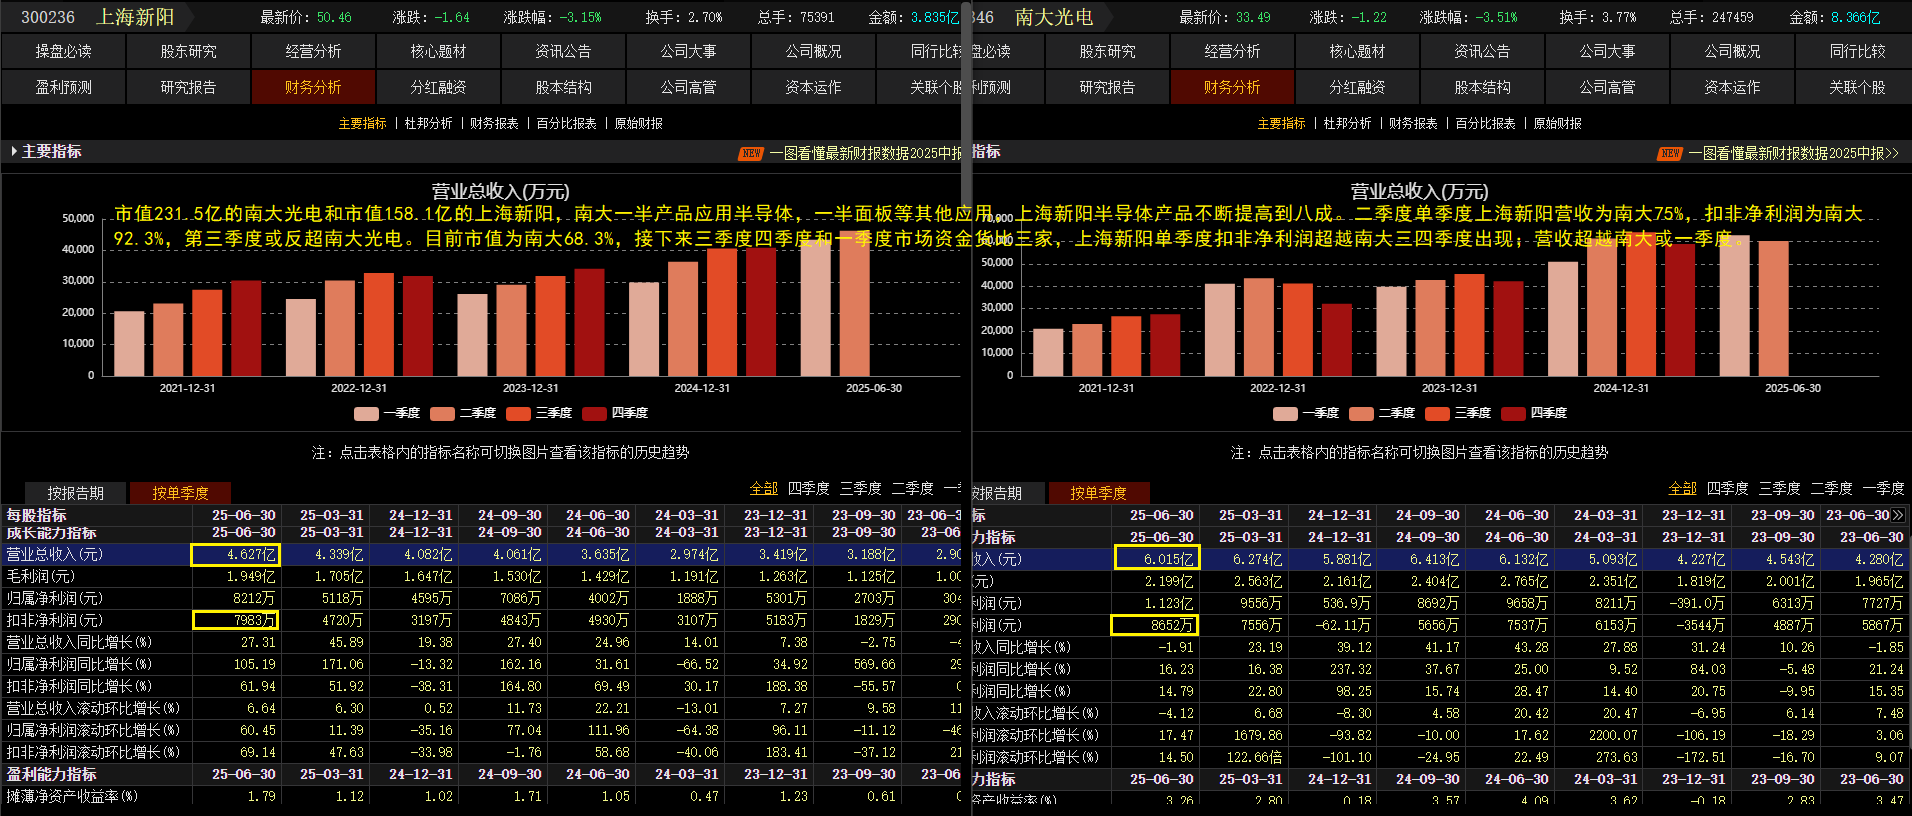Click the 7983万 cell in 上海新阳 table

[x=235, y=620]
